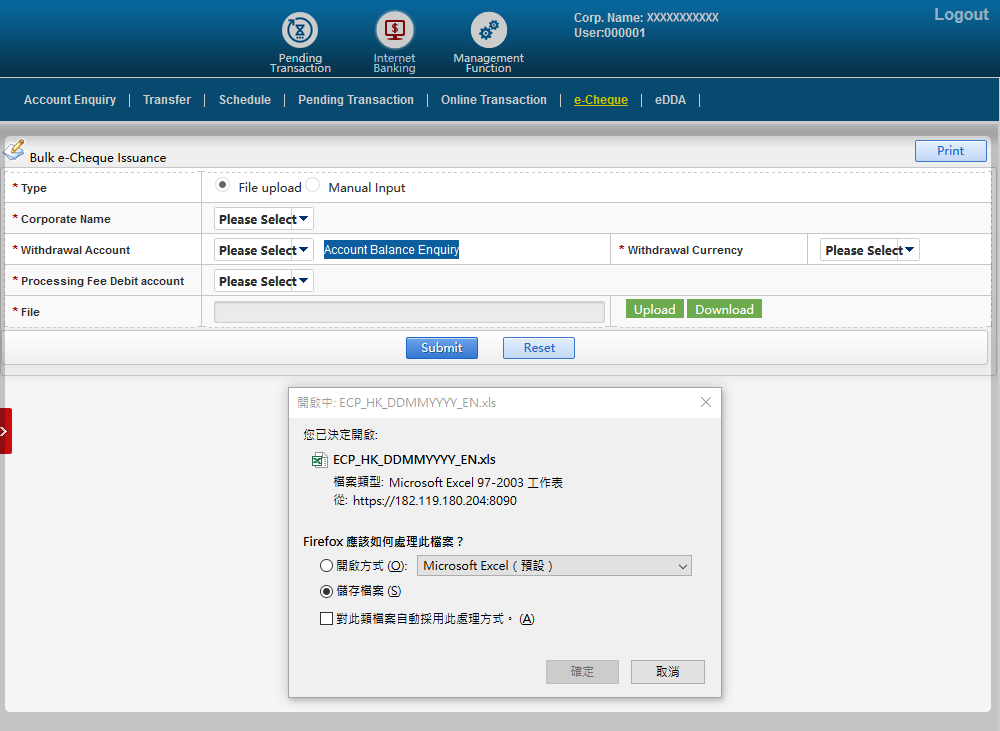Open the eDDA menu item
This screenshot has width=1000, height=731.
click(670, 100)
